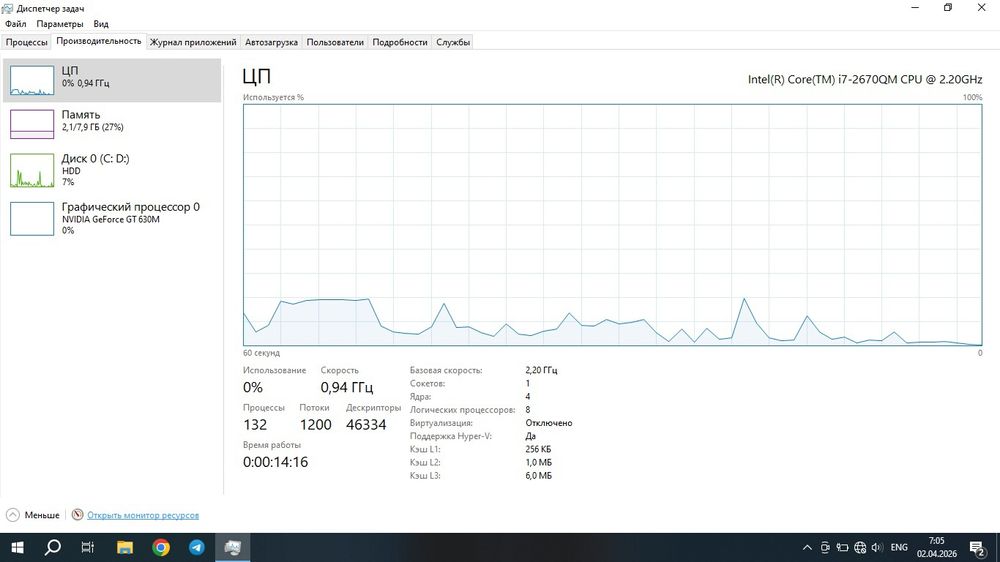Viewport: 1000px width, 562px height.
Task: Launch Google Chrome from the taskbar
Action: 161,547
